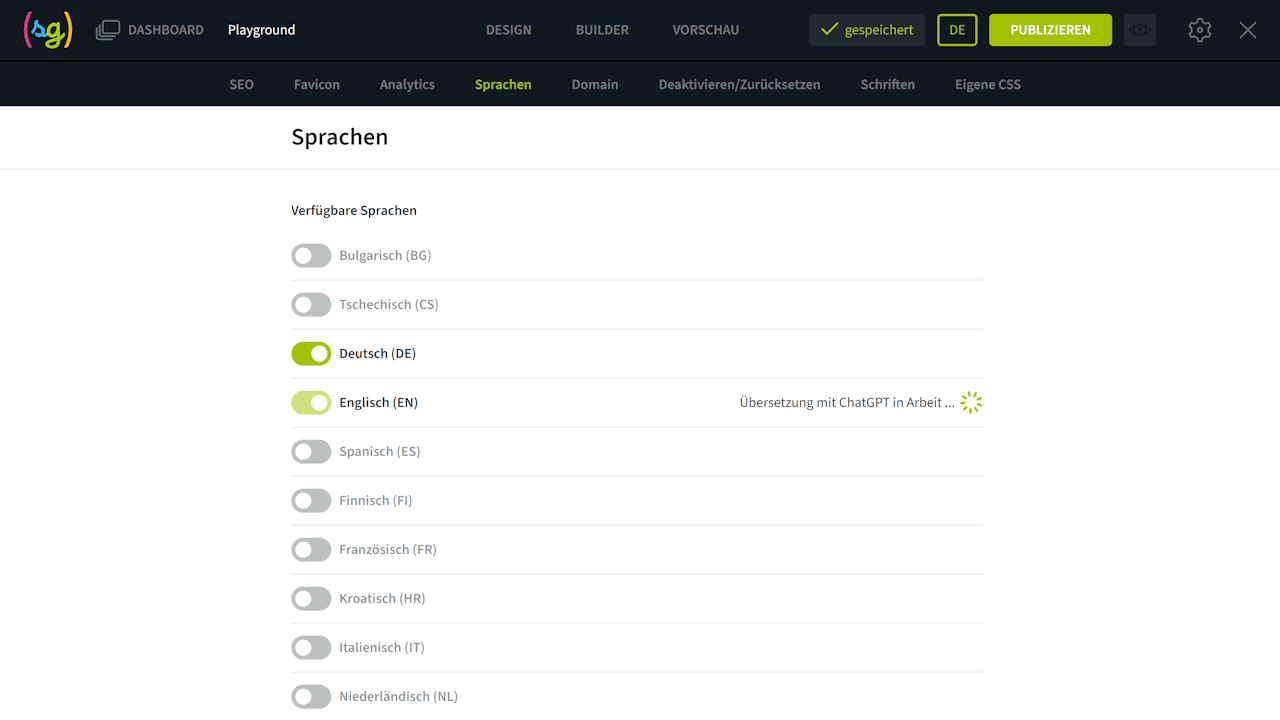Enable the Niederländisch (NL) toggle
Viewport: 1280px width, 720px height.
pos(311,696)
